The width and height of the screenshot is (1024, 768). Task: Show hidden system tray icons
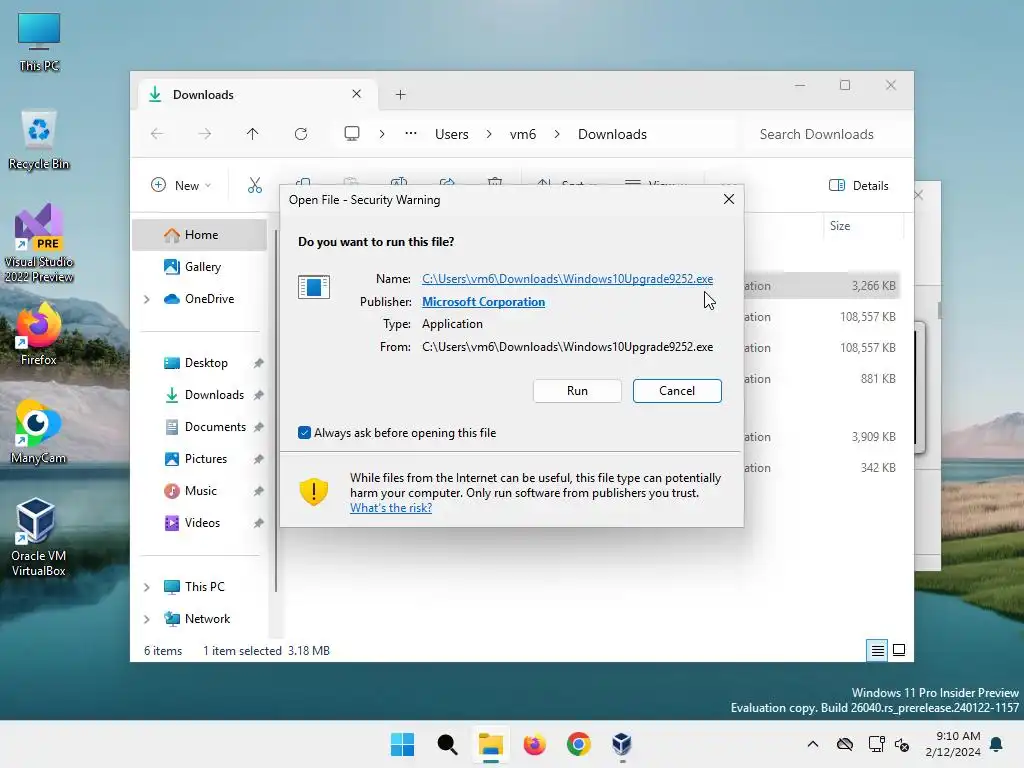click(x=812, y=744)
